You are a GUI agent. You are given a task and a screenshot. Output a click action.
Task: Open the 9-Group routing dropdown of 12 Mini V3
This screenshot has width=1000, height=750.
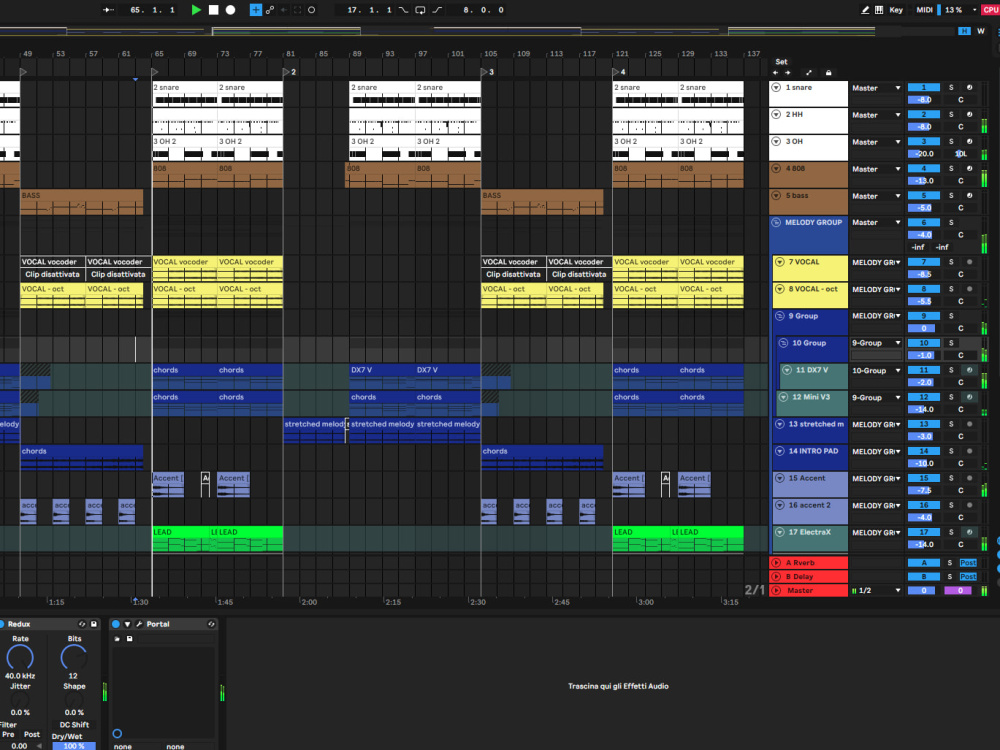click(876, 397)
